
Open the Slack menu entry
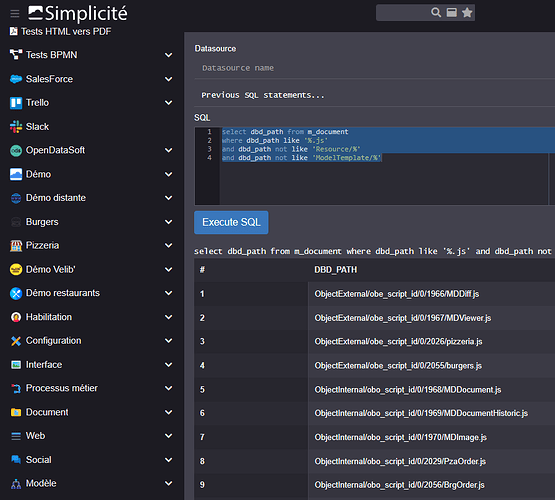pos(37,126)
